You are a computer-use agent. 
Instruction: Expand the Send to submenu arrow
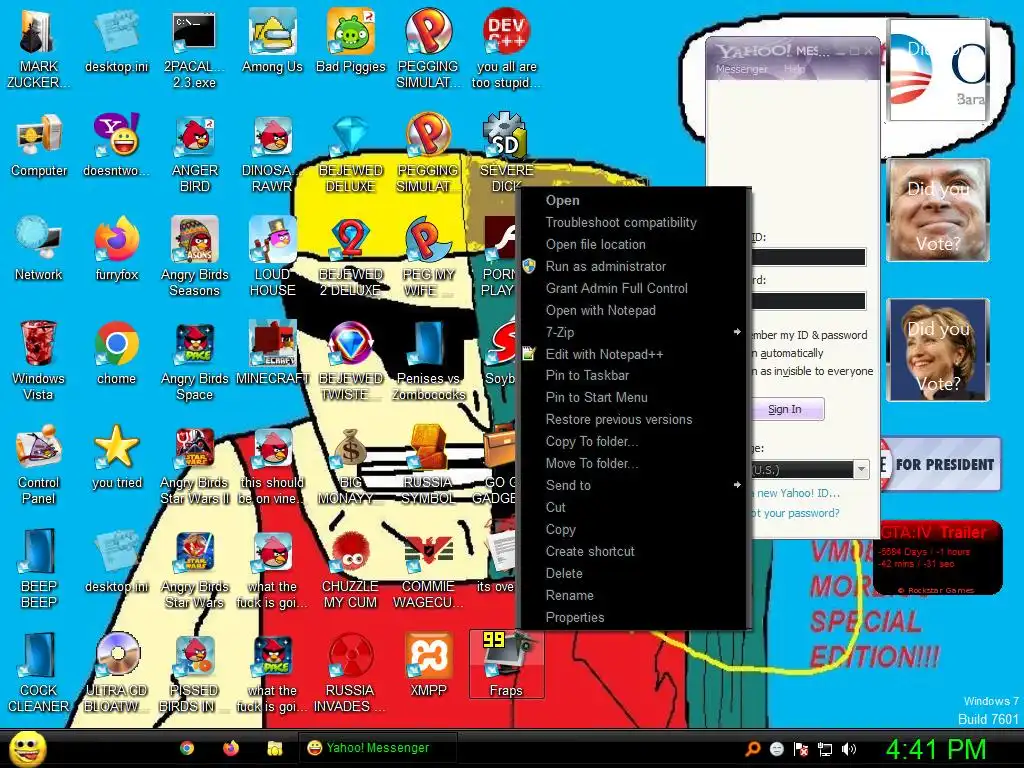pyautogui.click(x=737, y=485)
